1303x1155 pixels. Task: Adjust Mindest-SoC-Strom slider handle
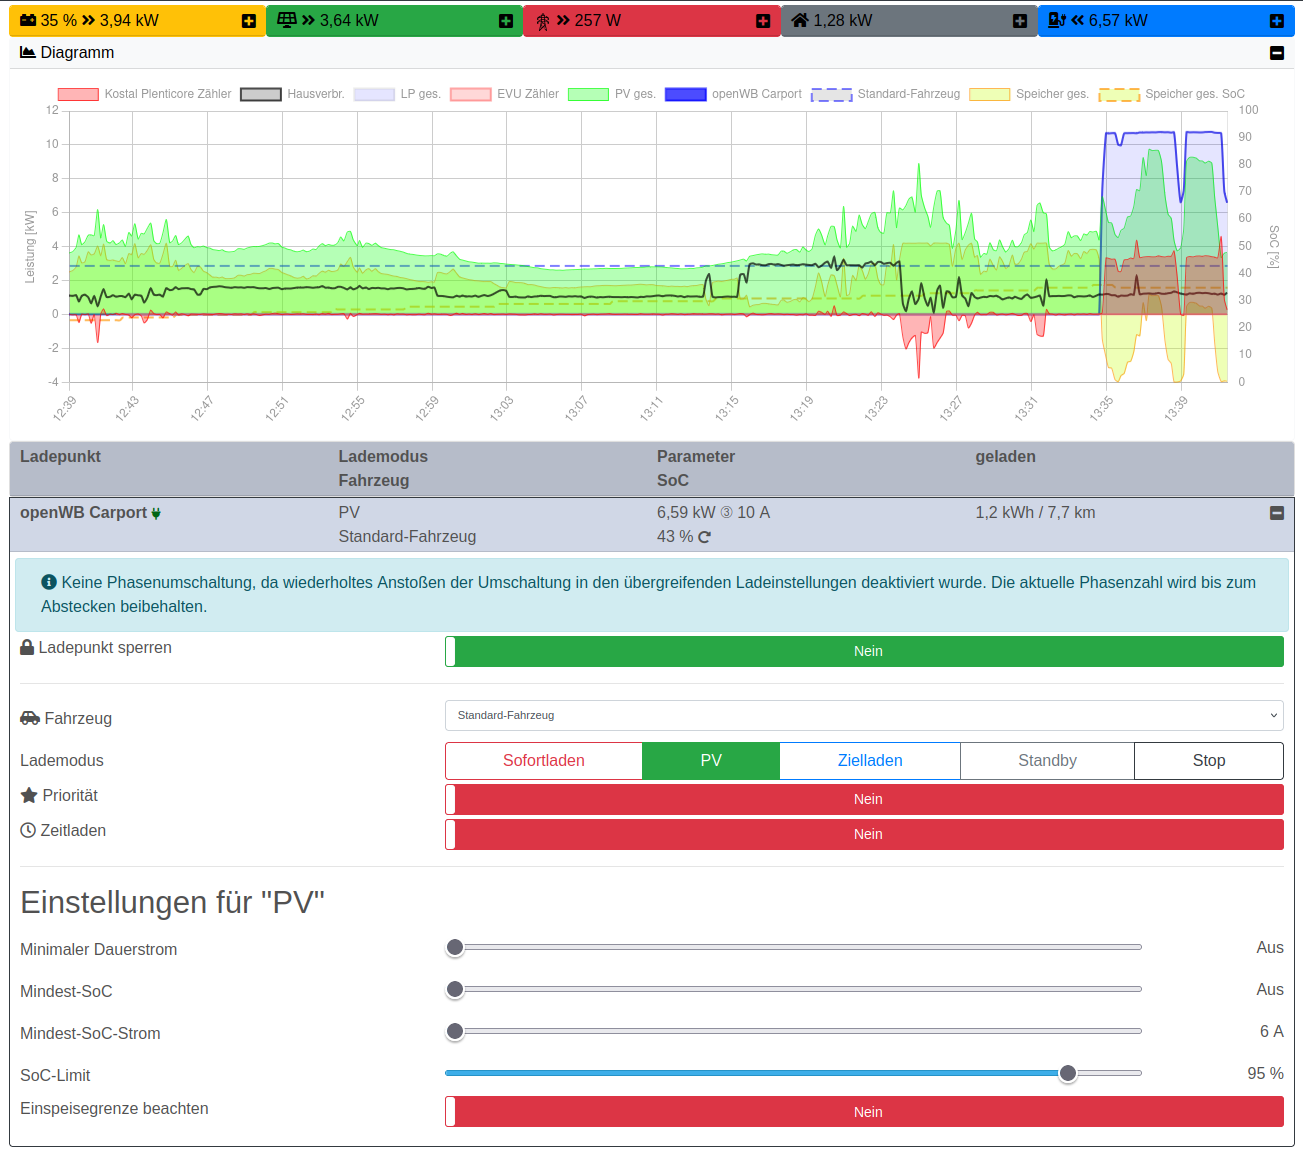click(455, 1031)
